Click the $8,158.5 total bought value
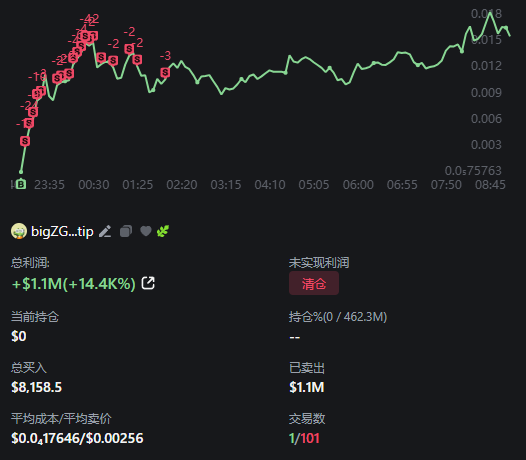Viewport: 526px width, 460px height. (x=37, y=387)
